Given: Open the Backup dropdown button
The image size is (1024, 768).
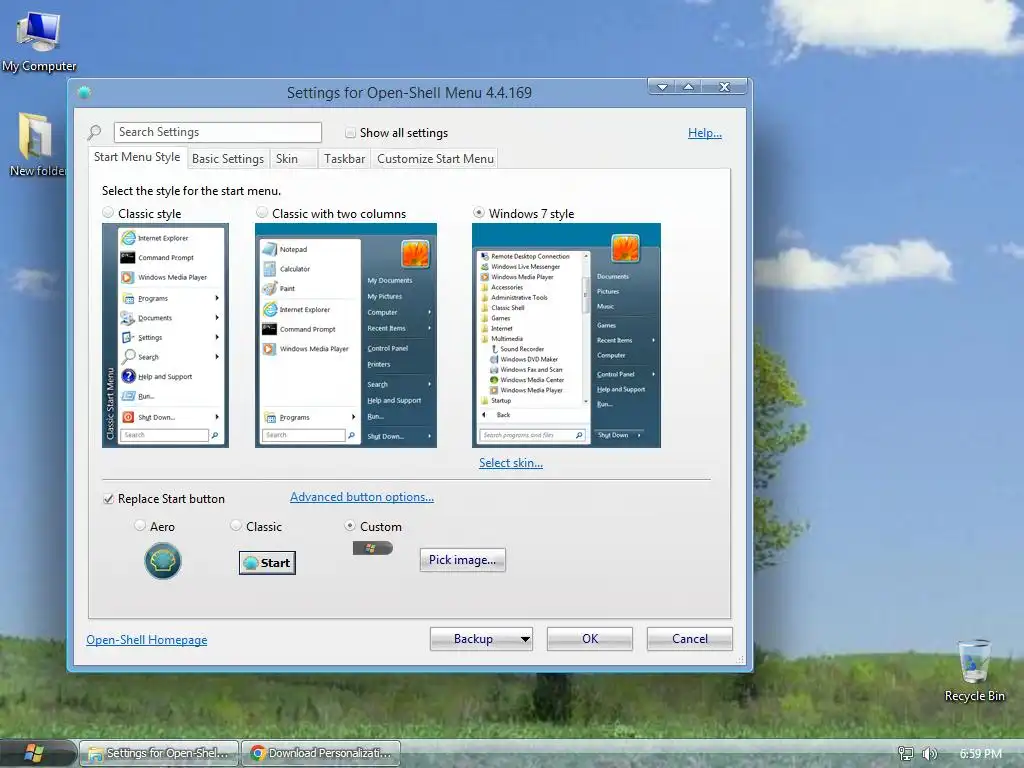Looking at the screenshot, I should point(481,639).
